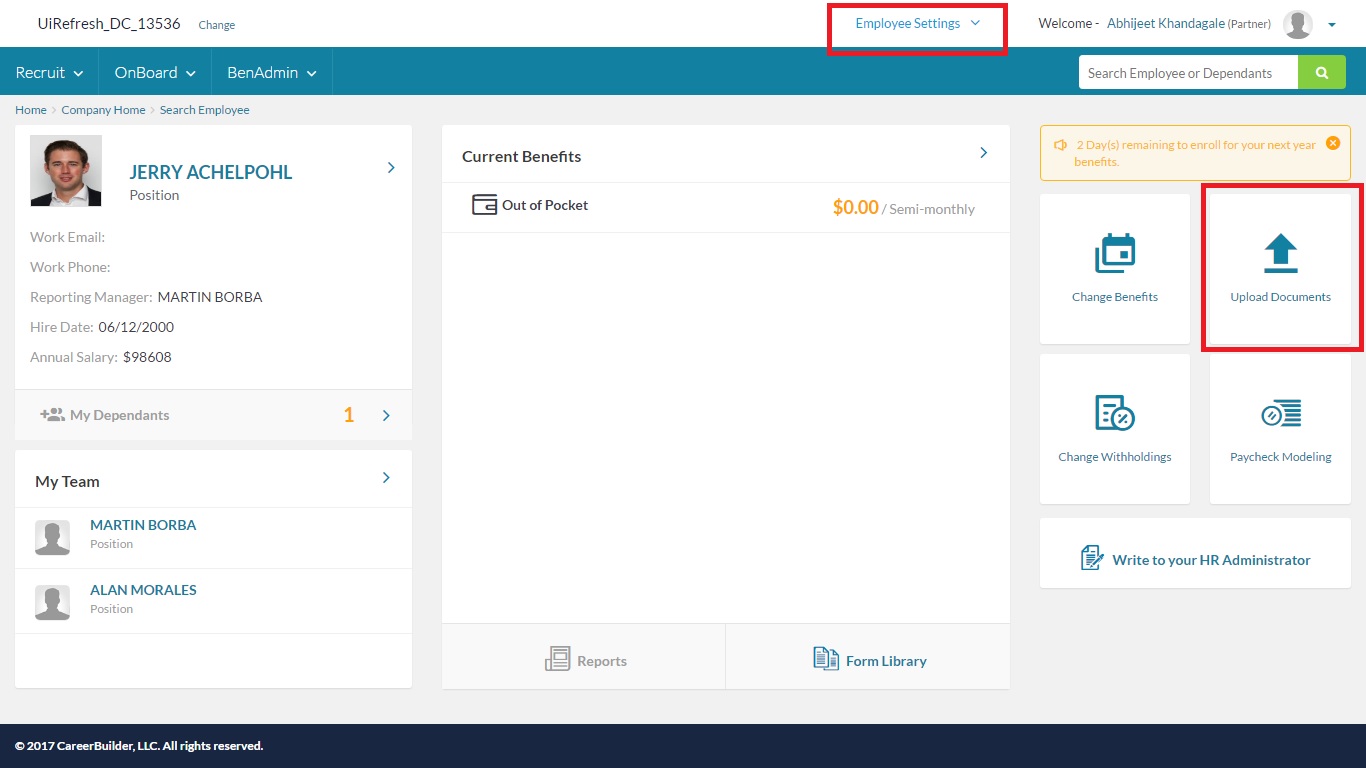Open the BenAdmin dropdown menu

click(x=271, y=73)
